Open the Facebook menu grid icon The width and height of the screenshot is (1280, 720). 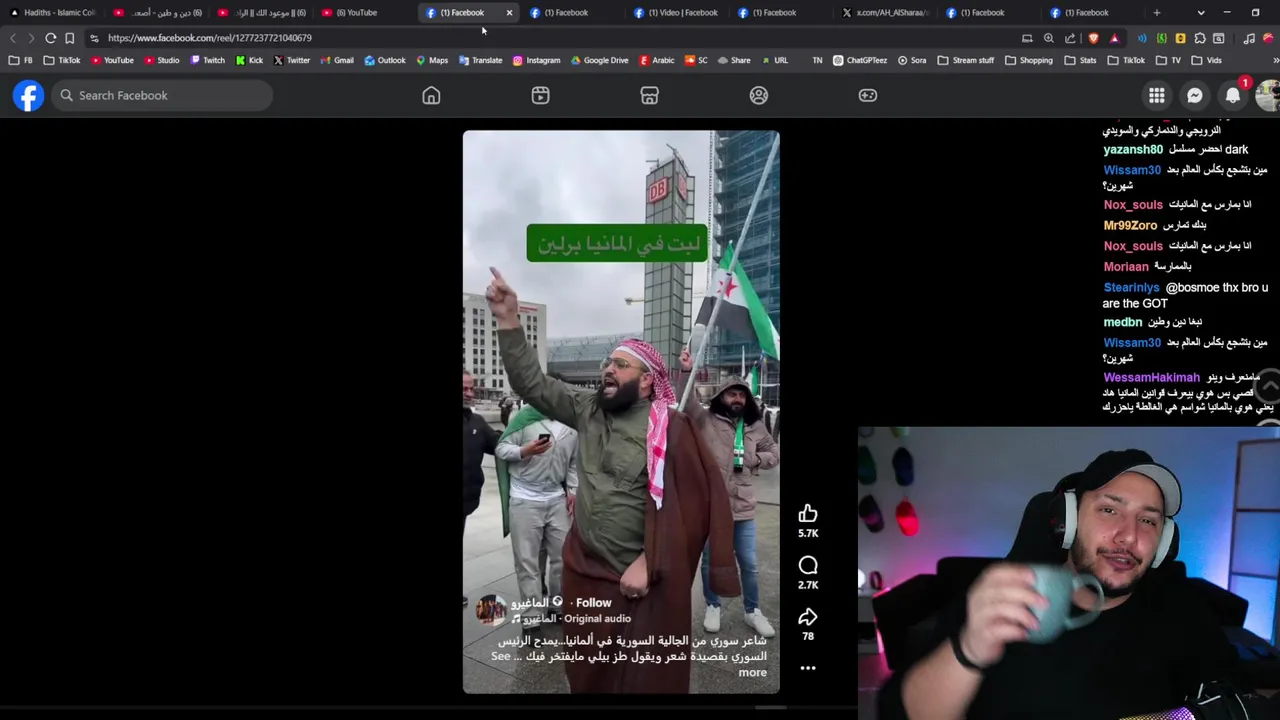pos(1156,95)
